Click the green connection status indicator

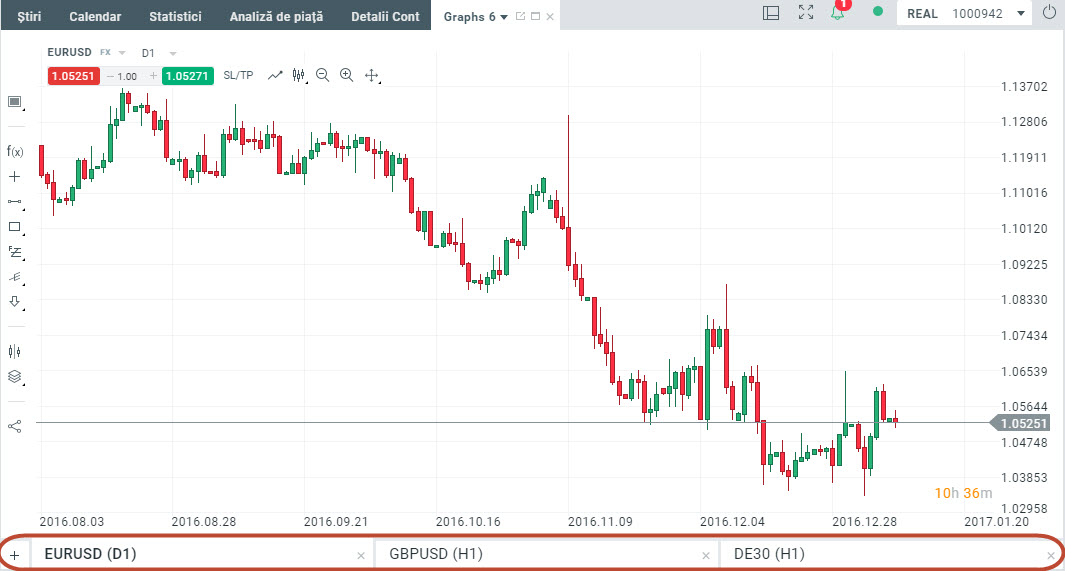pos(878,11)
